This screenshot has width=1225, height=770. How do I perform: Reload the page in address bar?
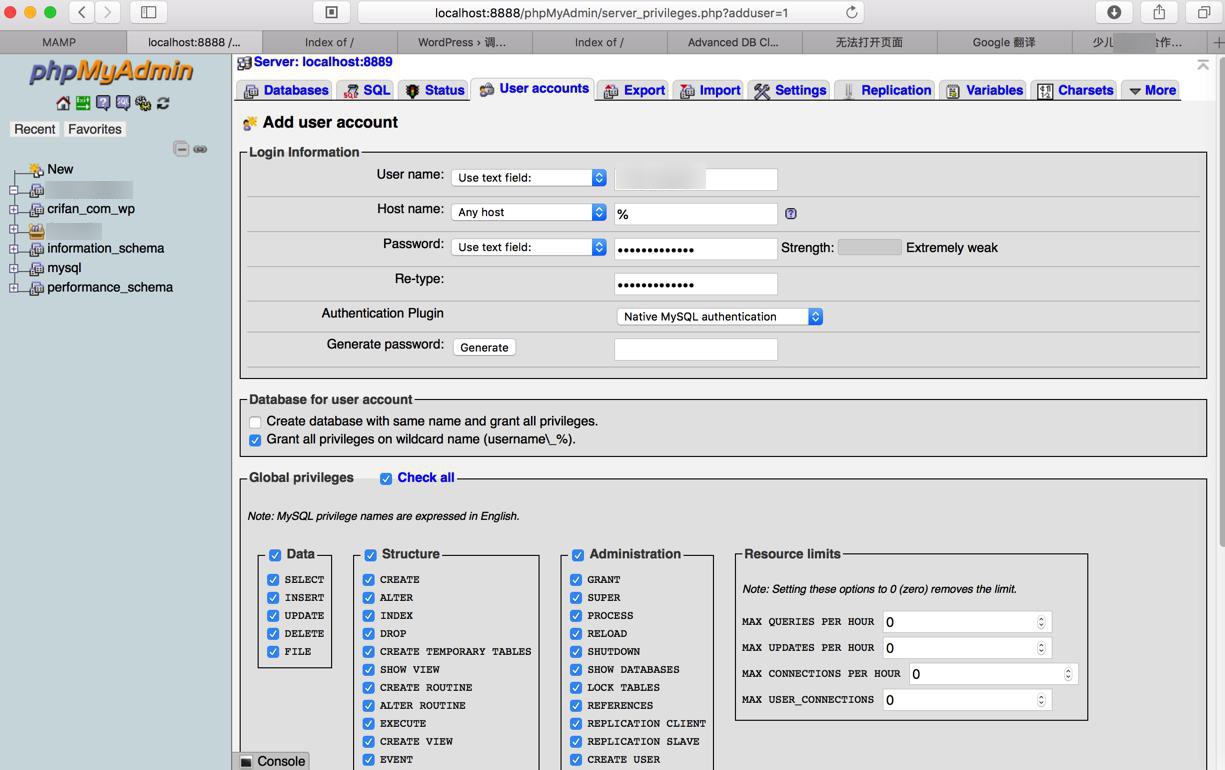852,12
